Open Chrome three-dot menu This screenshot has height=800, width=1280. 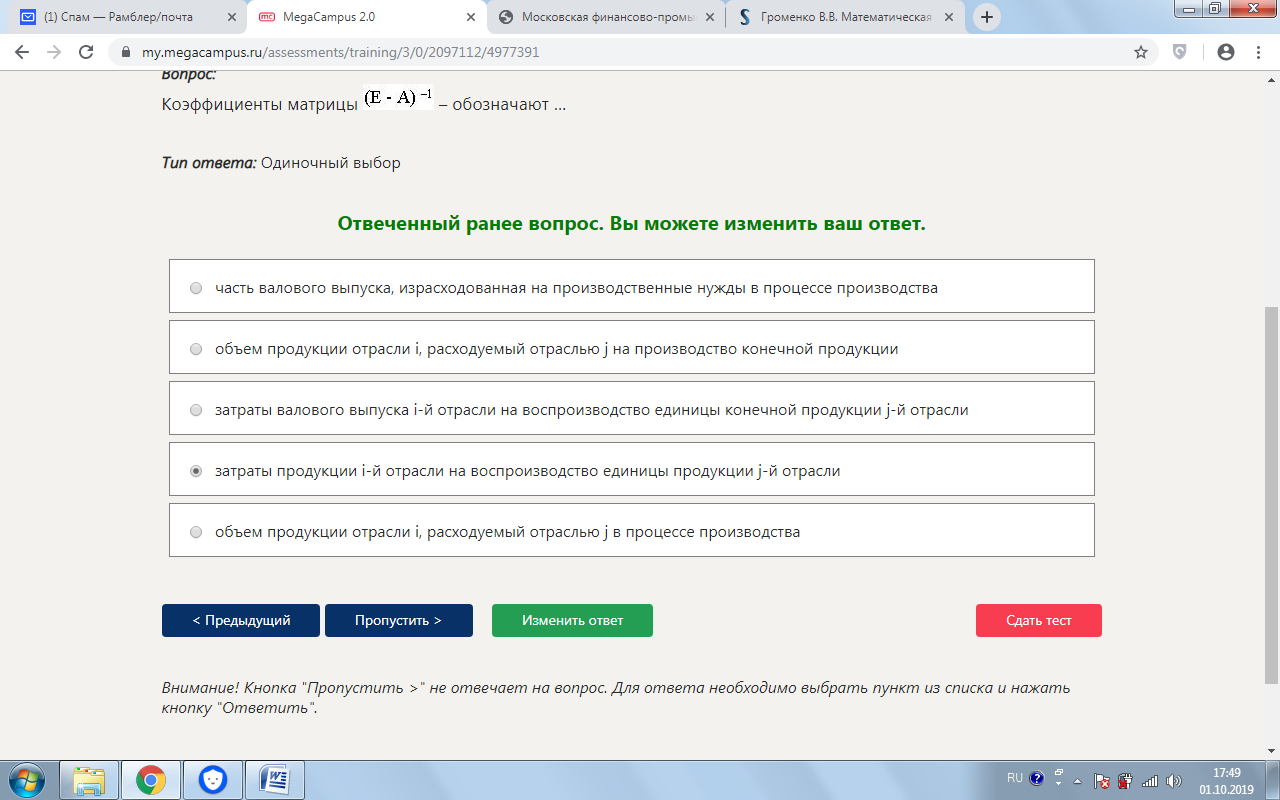(1257, 52)
